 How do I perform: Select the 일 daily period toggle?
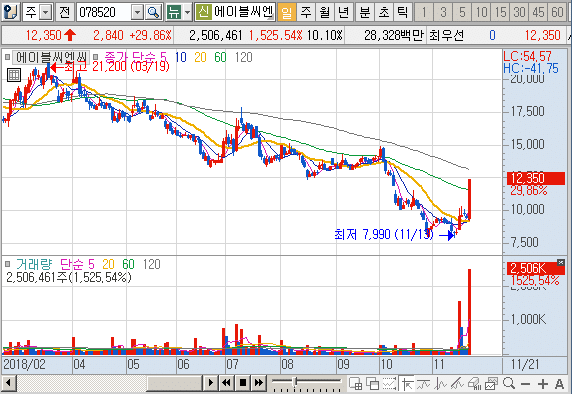tap(287, 13)
